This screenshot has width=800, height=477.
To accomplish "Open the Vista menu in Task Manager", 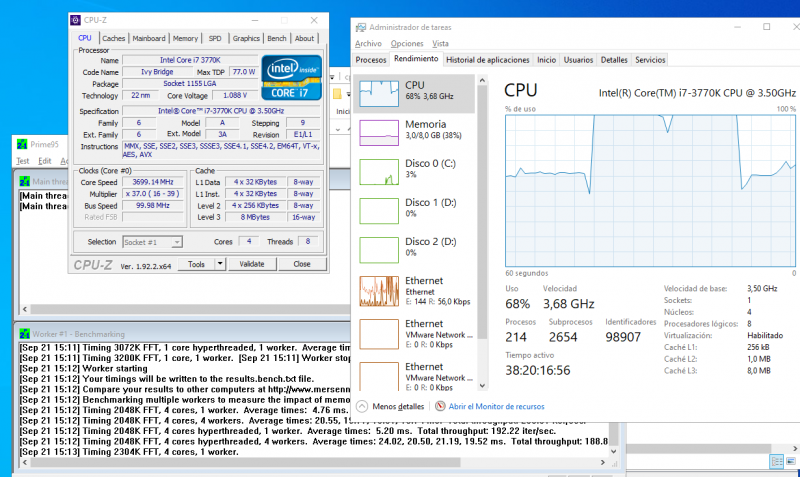I will coord(440,43).
